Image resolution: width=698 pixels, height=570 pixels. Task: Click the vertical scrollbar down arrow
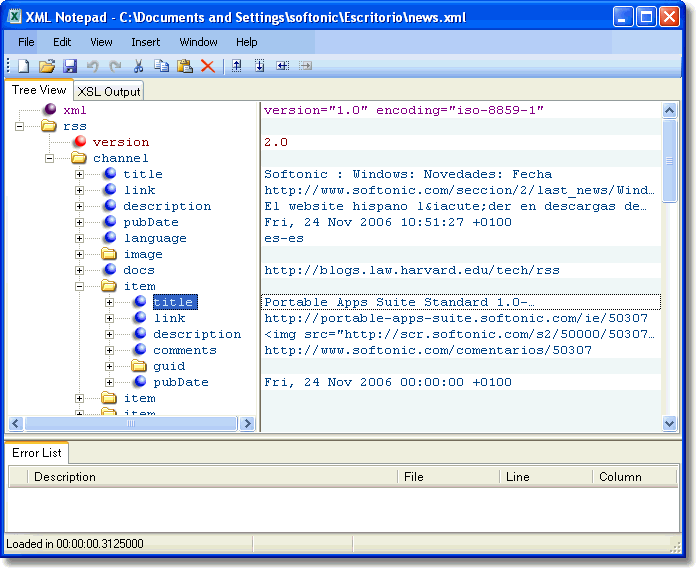[x=670, y=423]
